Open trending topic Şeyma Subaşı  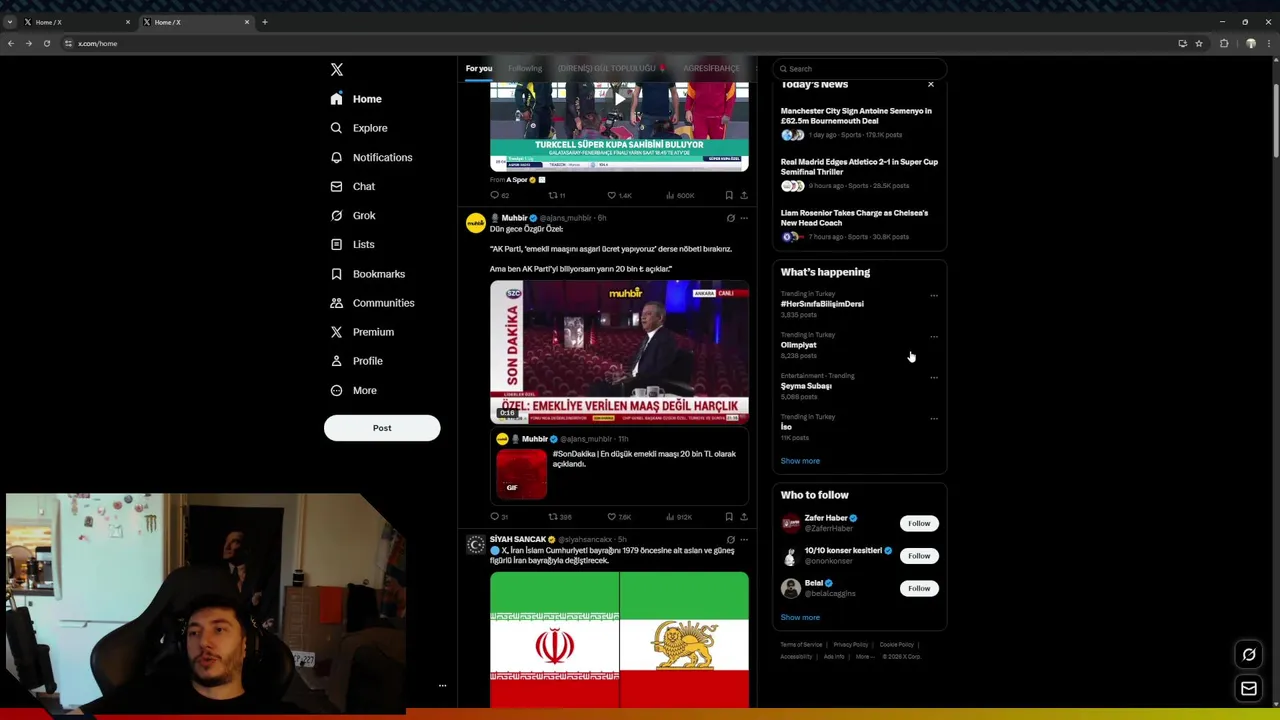pyautogui.click(x=806, y=386)
